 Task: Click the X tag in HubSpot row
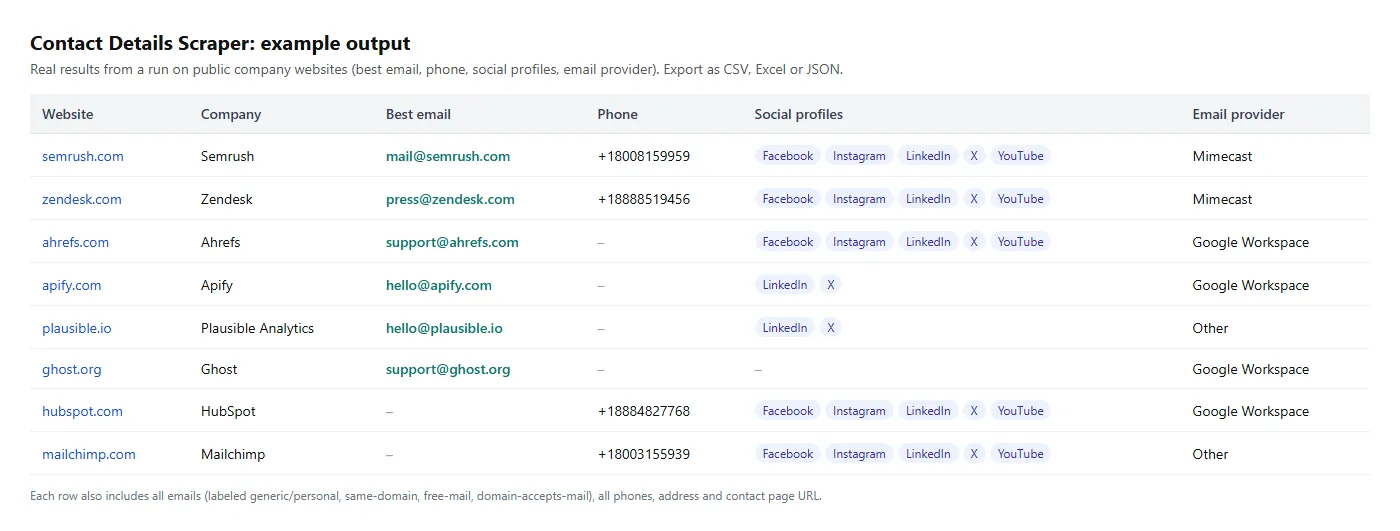click(974, 411)
